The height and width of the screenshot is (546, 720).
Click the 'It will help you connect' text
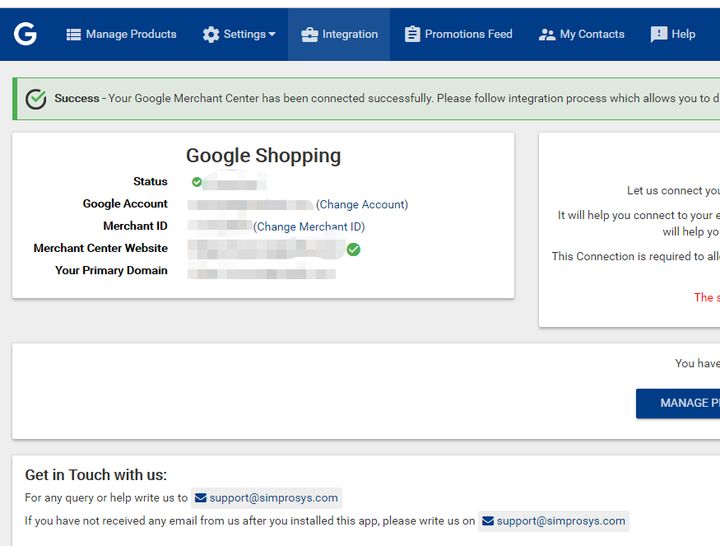pyautogui.click(x=639, y=215)
